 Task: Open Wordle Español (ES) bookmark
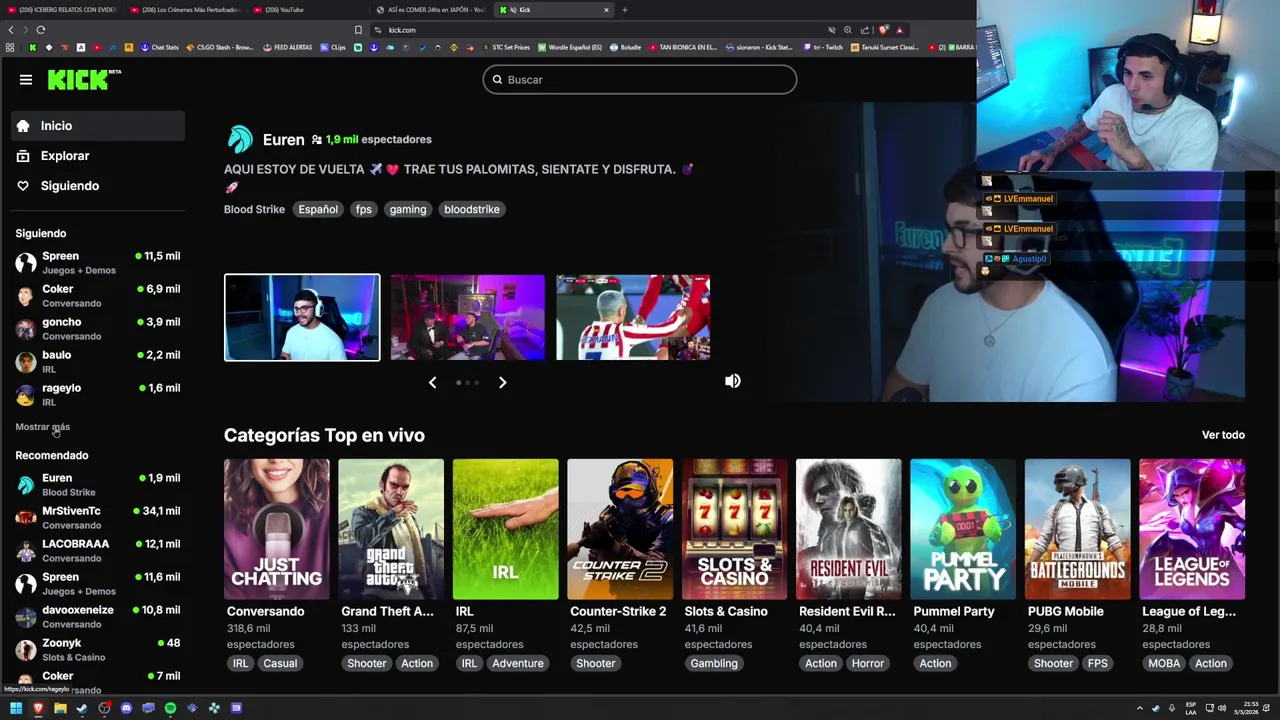coord(570,47)
